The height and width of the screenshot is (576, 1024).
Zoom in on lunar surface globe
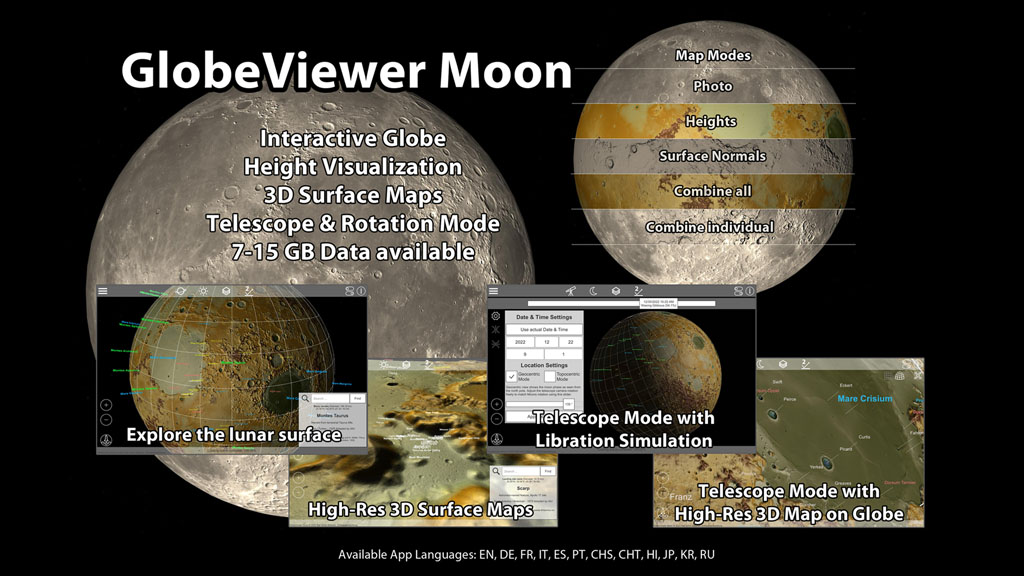106,405
